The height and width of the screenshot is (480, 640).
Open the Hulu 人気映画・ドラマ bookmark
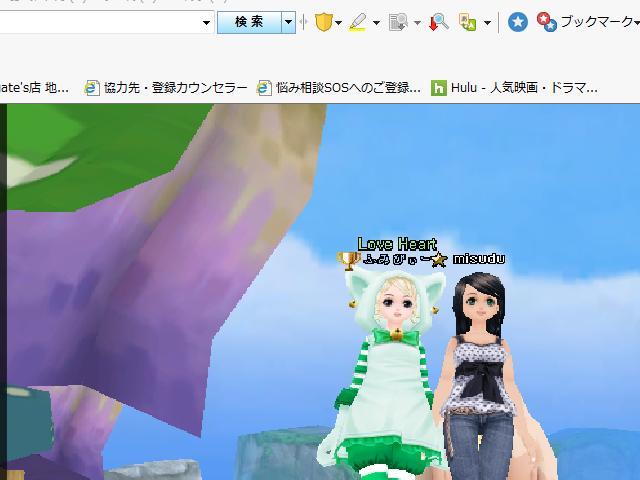(x=524, y=88)
